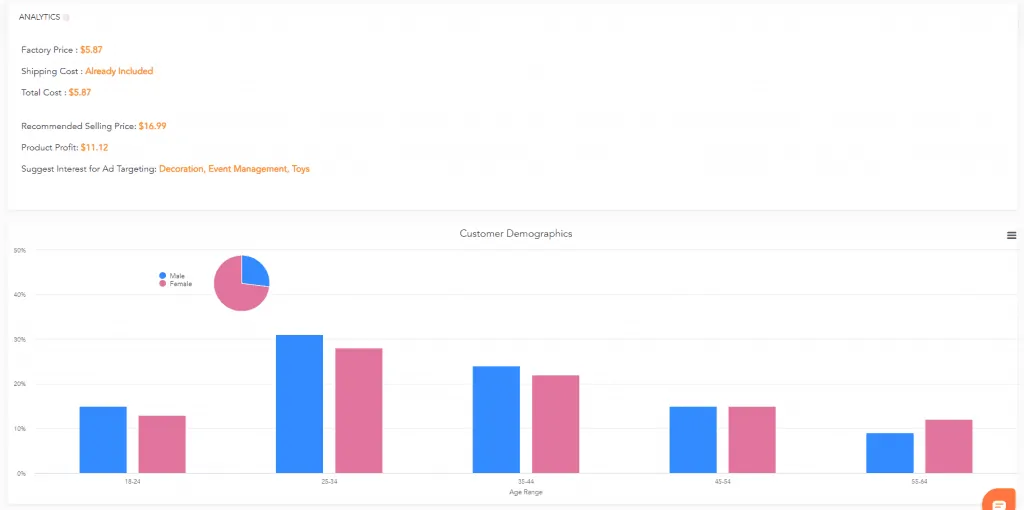The height and width of the screenshot is (510, 1024).
Task: Click the blue Male pie slice
Action: click(255, 270)
